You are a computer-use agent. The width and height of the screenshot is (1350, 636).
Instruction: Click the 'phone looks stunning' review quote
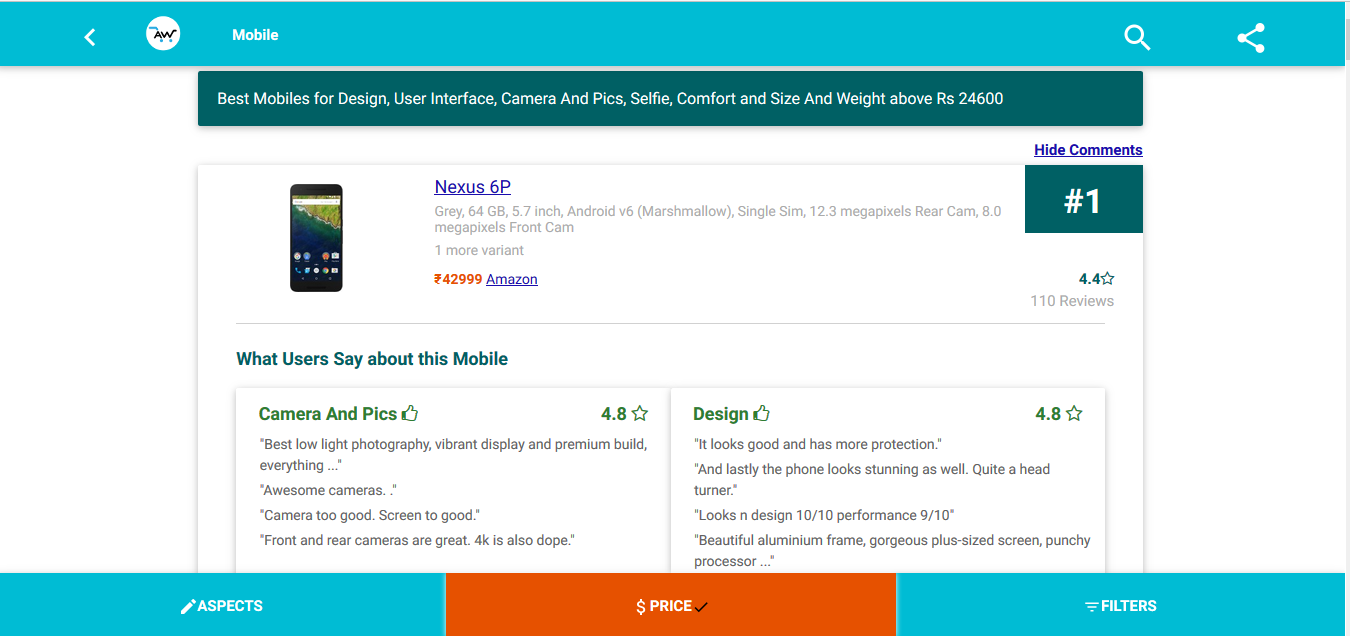872,479
